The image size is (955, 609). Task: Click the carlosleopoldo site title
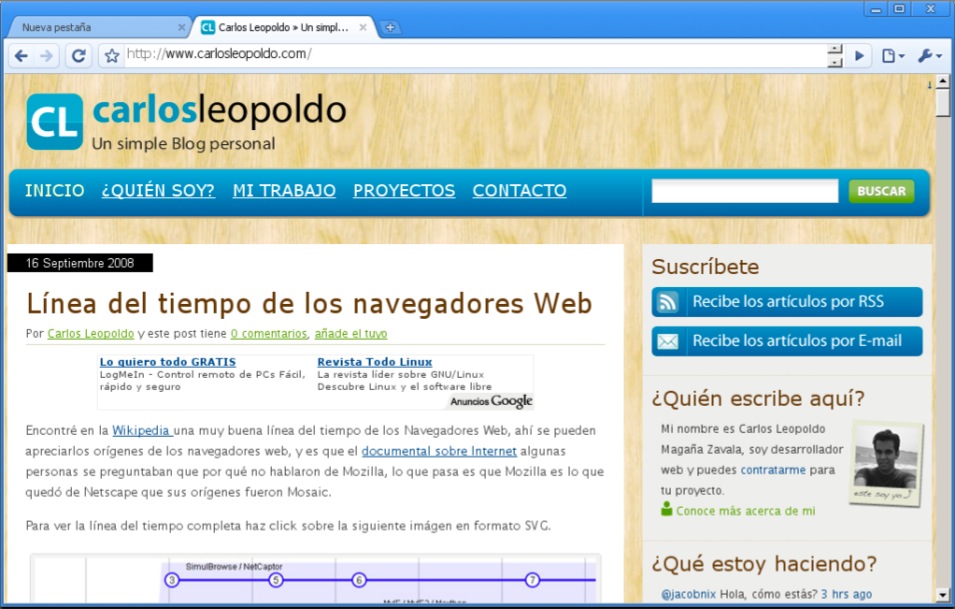[219, 110]
